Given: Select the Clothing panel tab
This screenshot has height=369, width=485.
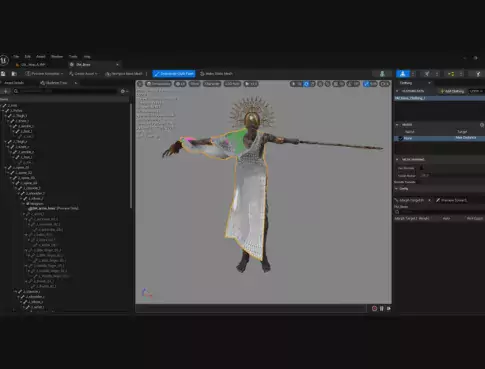Looking at the screenshot, I should coord(406,83).
